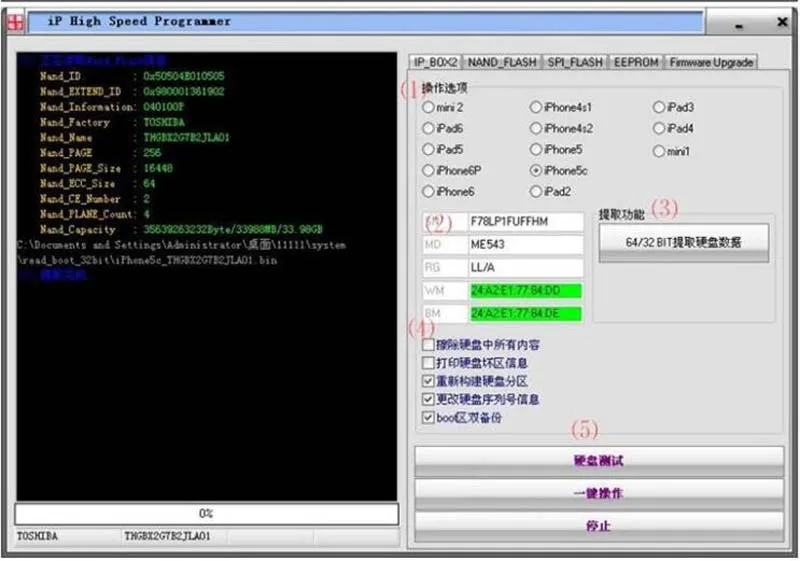The image size is (800, 561).
Task: Click the red app icon in title bar
Action: click(x=15, y=22)
